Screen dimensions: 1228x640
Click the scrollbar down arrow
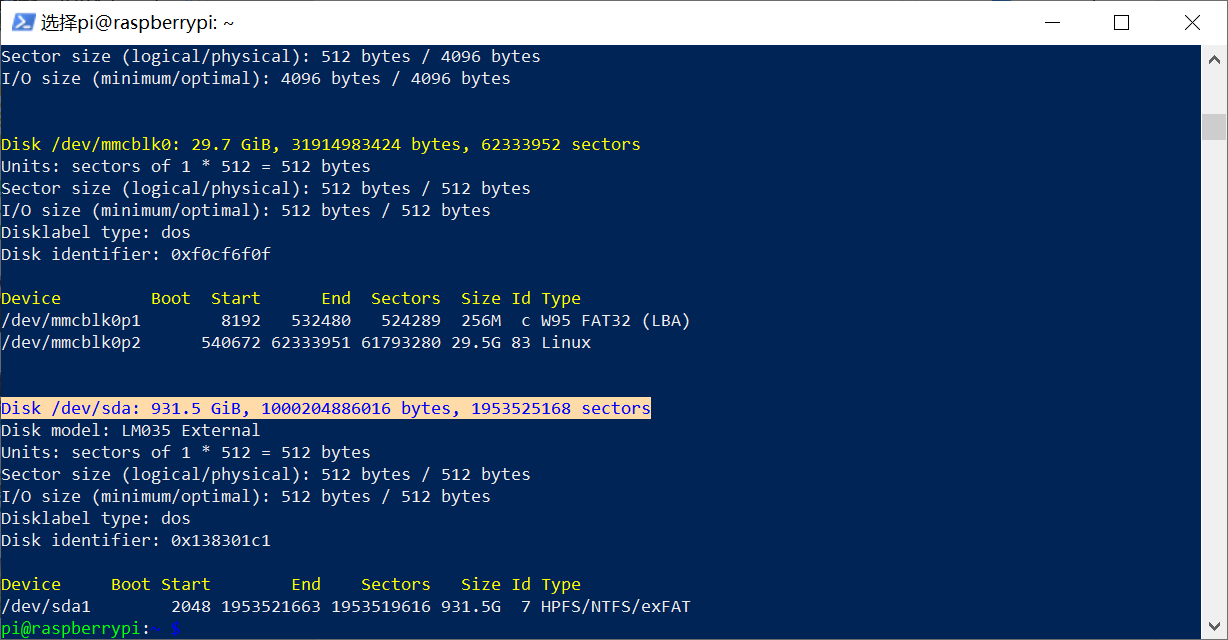pyautogui.click(x=1214, y=629)
